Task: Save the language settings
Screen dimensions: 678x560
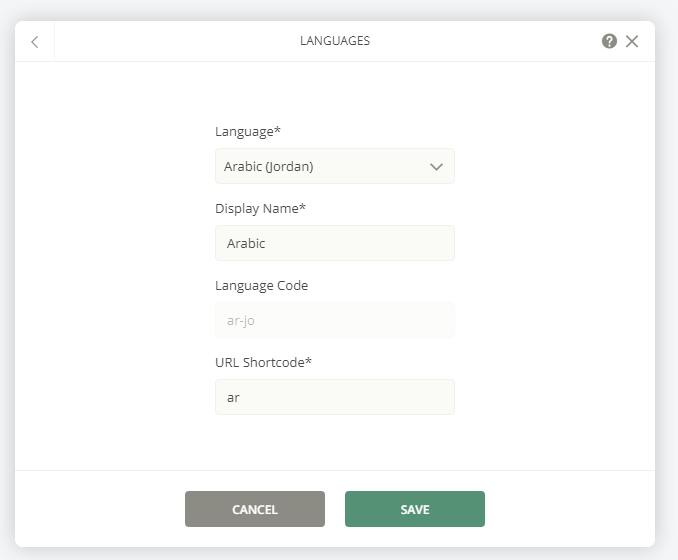Action: 415,509
